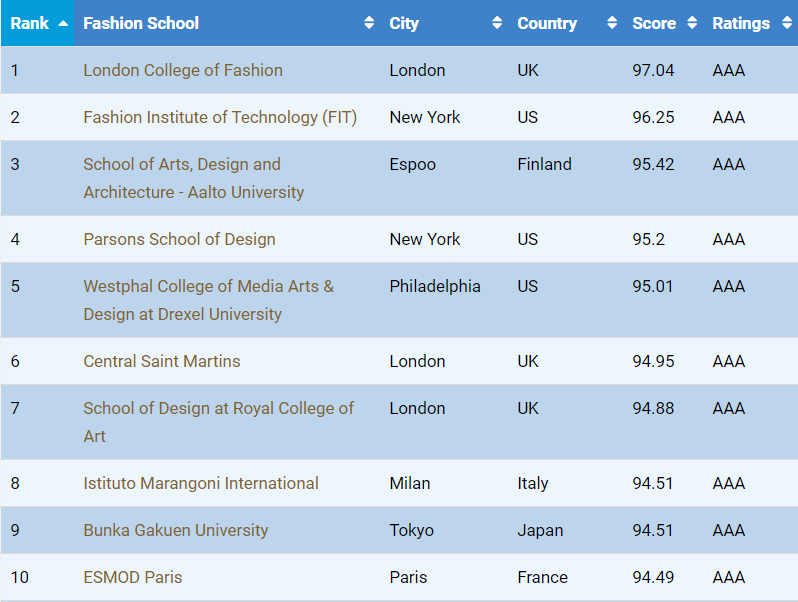Open Parsons School of Design link
The image size is (798, 602).
[x=180, y=239]
